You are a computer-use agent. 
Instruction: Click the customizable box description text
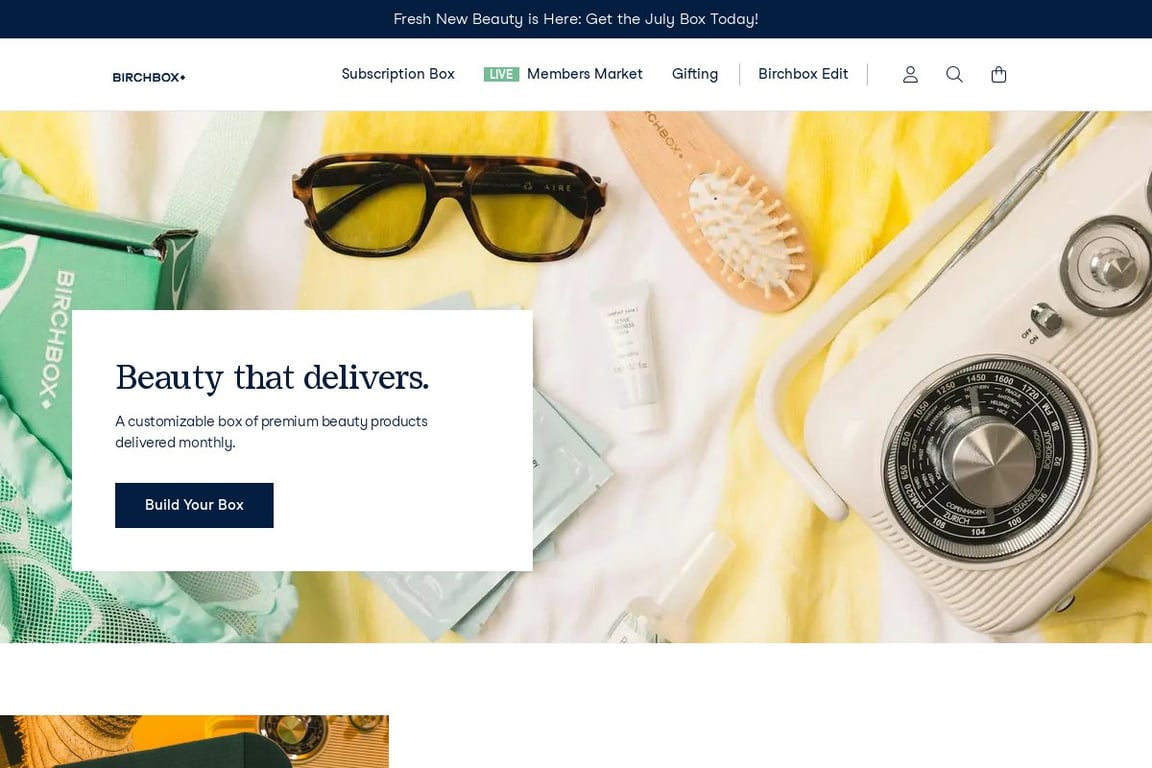click(x=271, y=431)
